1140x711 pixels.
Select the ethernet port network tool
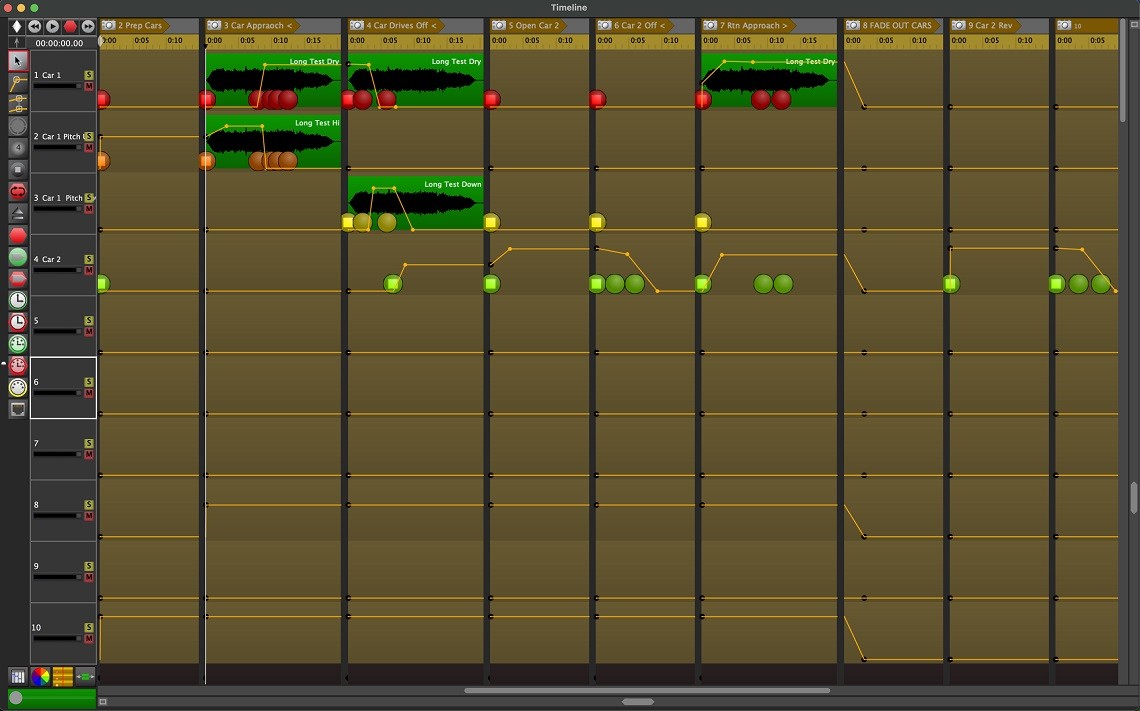[17, 409]
